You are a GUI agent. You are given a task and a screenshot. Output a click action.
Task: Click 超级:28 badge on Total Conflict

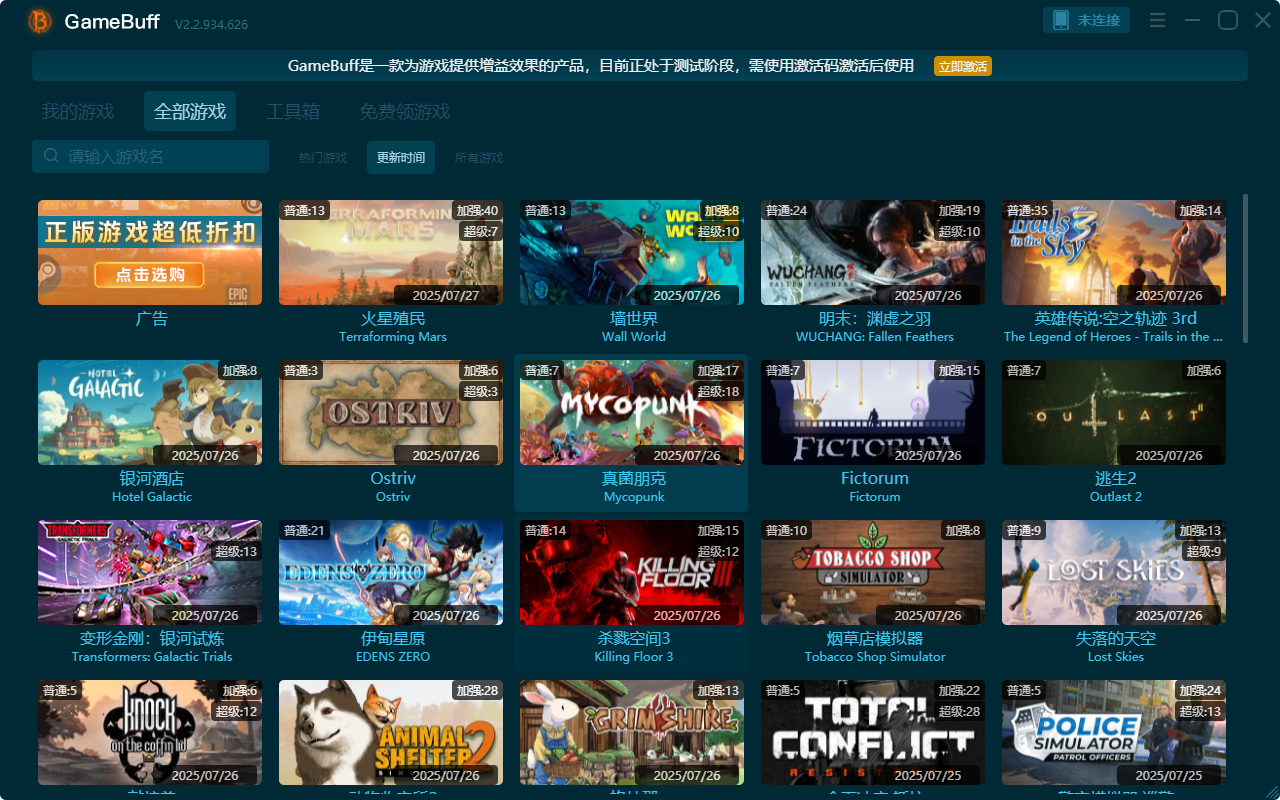pos(960,711)
